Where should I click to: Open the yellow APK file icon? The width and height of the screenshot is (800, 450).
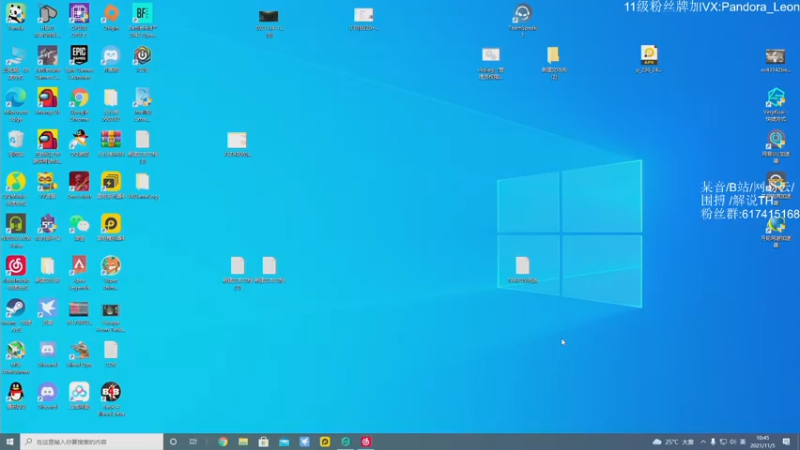pyautogui.click(x=649, y=55)
